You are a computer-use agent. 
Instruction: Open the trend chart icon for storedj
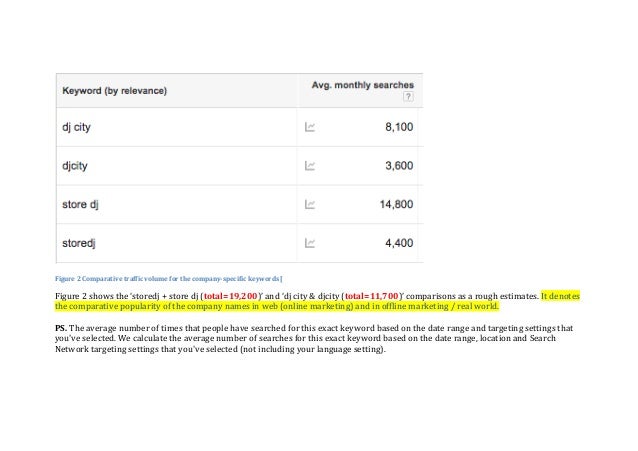[310, 243]
